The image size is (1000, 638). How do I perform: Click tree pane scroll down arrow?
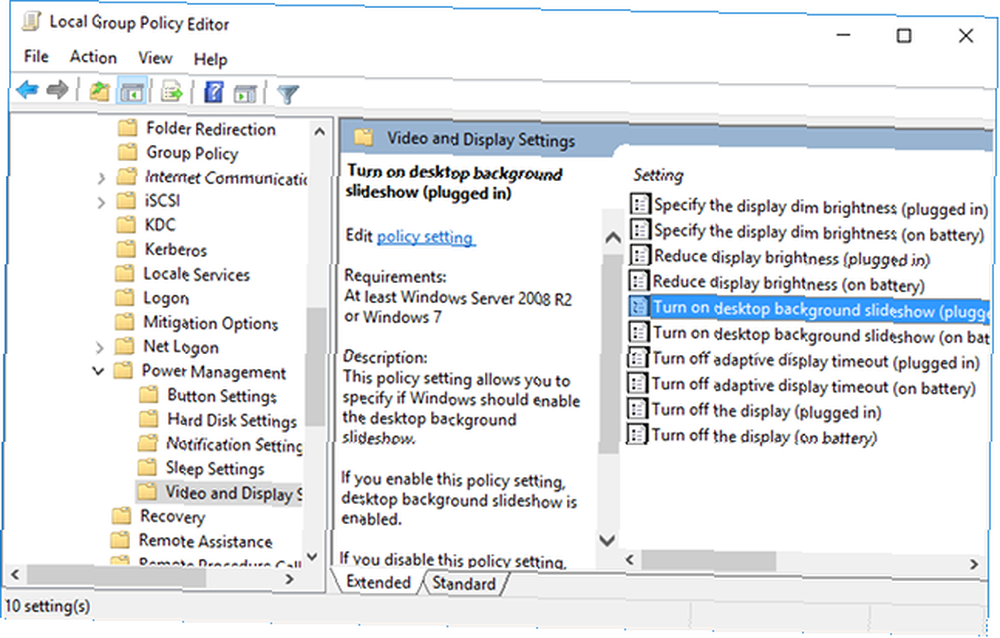tap(312, 556)
